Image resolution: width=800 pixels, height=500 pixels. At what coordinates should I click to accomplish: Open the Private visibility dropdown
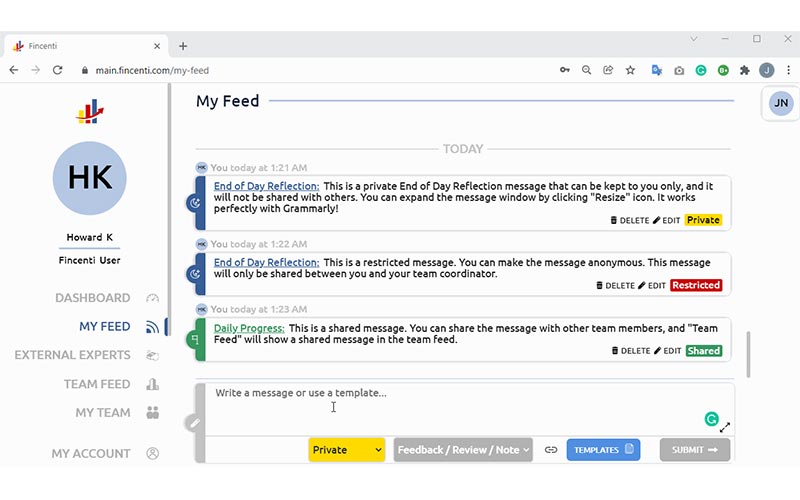coord(347,450)
